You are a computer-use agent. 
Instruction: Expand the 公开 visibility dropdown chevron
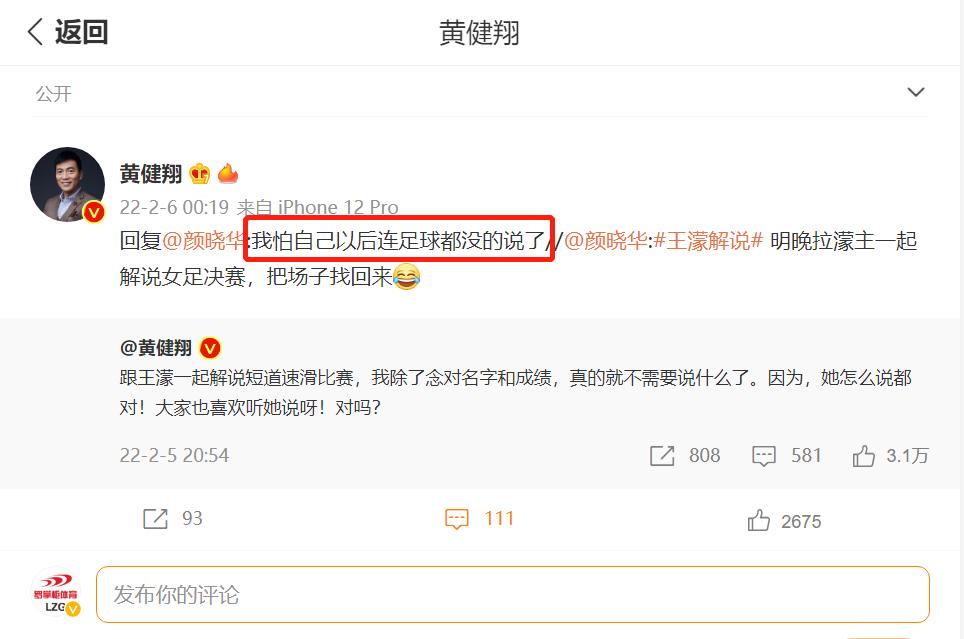pyautogui.click(x=915, y=92)
